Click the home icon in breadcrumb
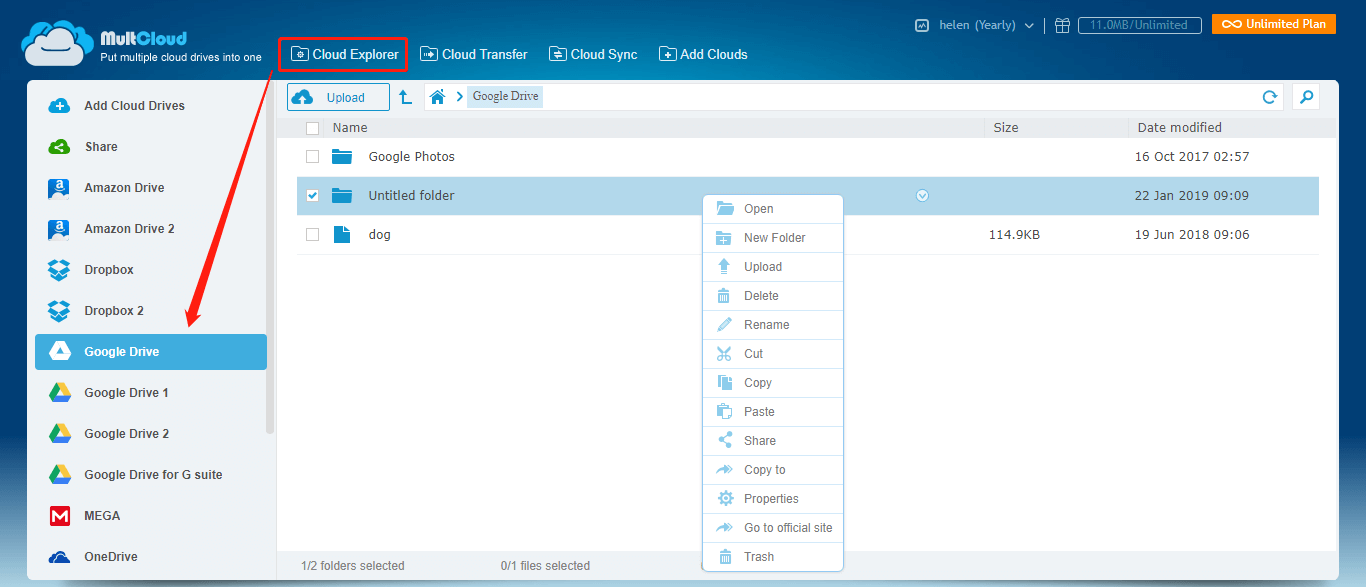Screen dimensions: 1366x587 437,97
